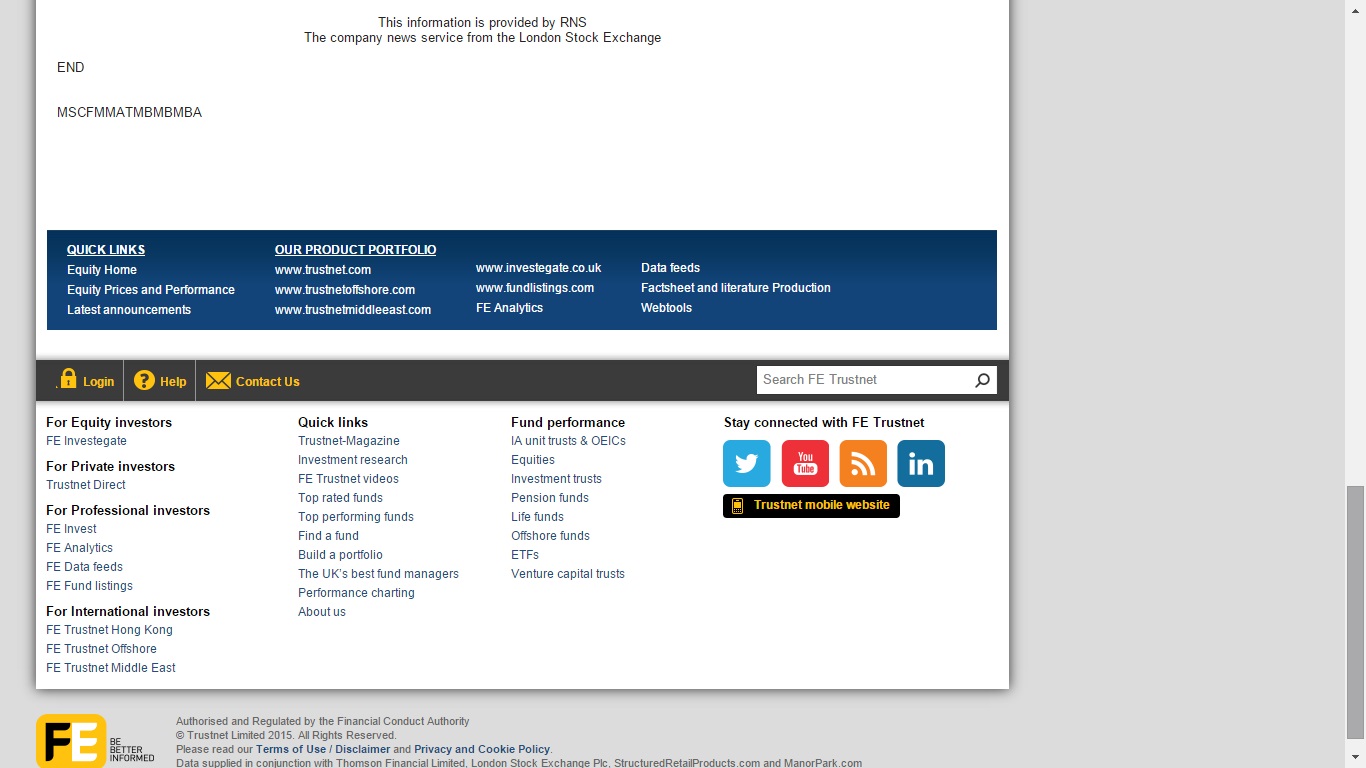
Task: Click scrollbar up arrow
Action: coord(1355,9)
